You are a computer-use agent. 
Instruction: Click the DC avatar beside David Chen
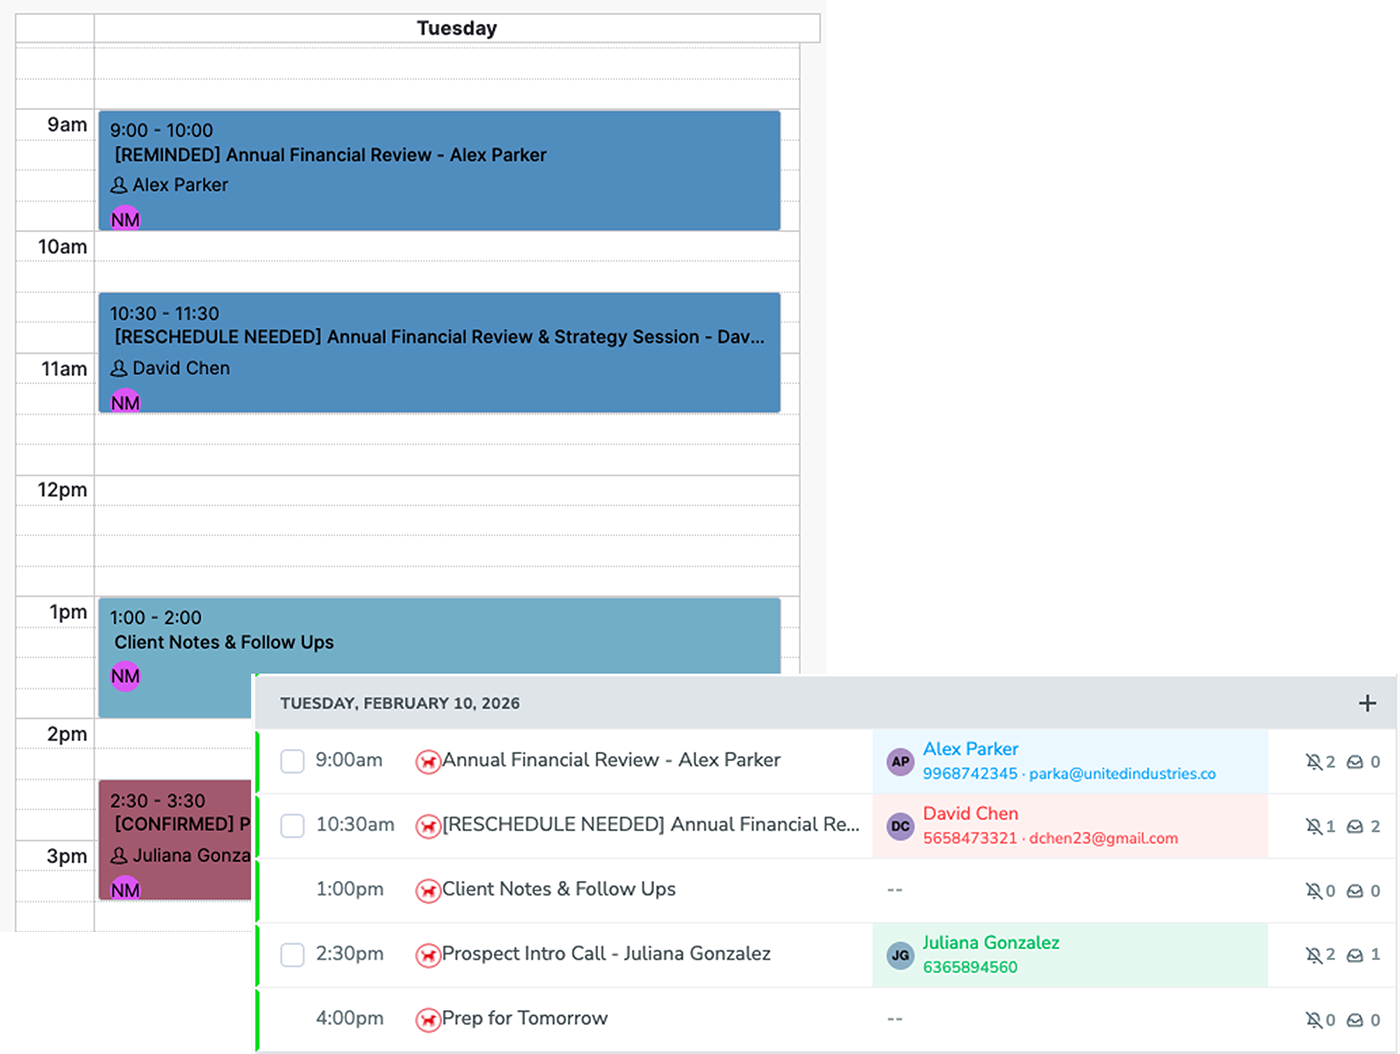tap(900, 826)
